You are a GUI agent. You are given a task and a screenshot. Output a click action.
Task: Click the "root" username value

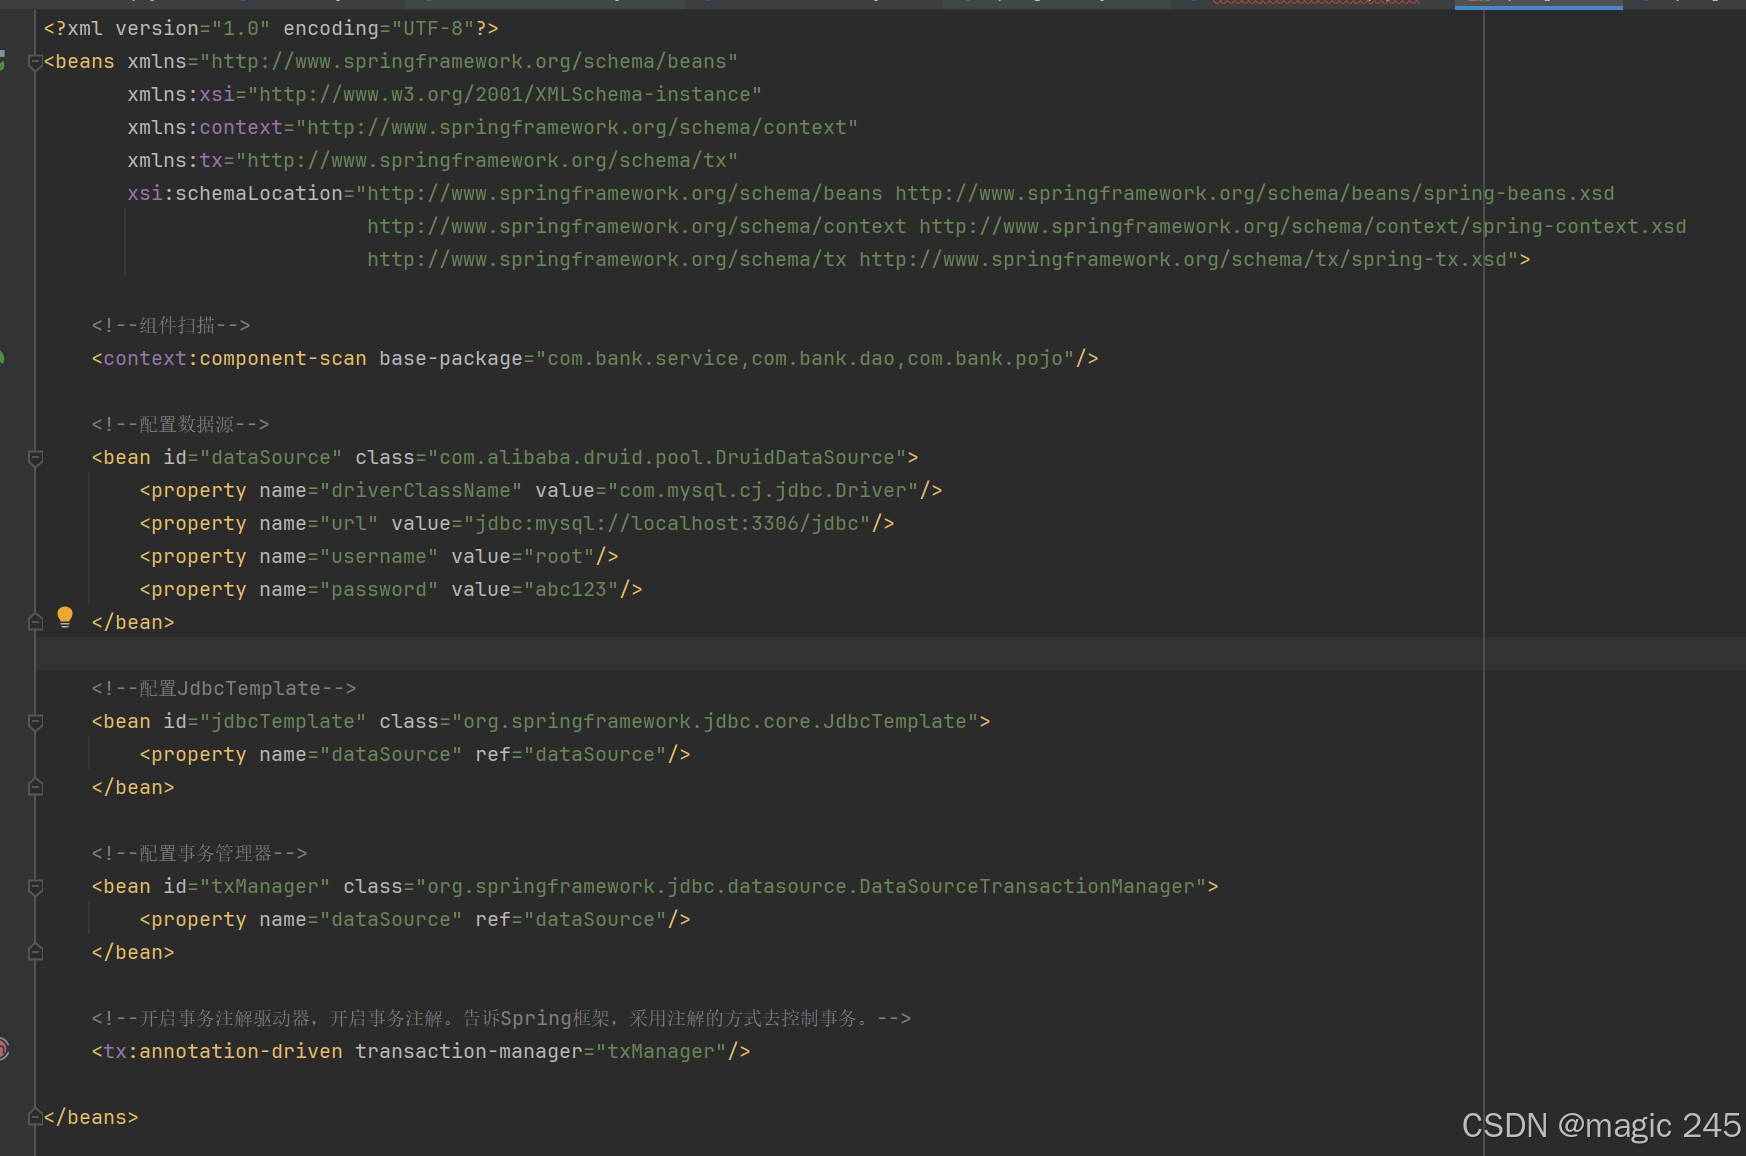pos(559,557)
